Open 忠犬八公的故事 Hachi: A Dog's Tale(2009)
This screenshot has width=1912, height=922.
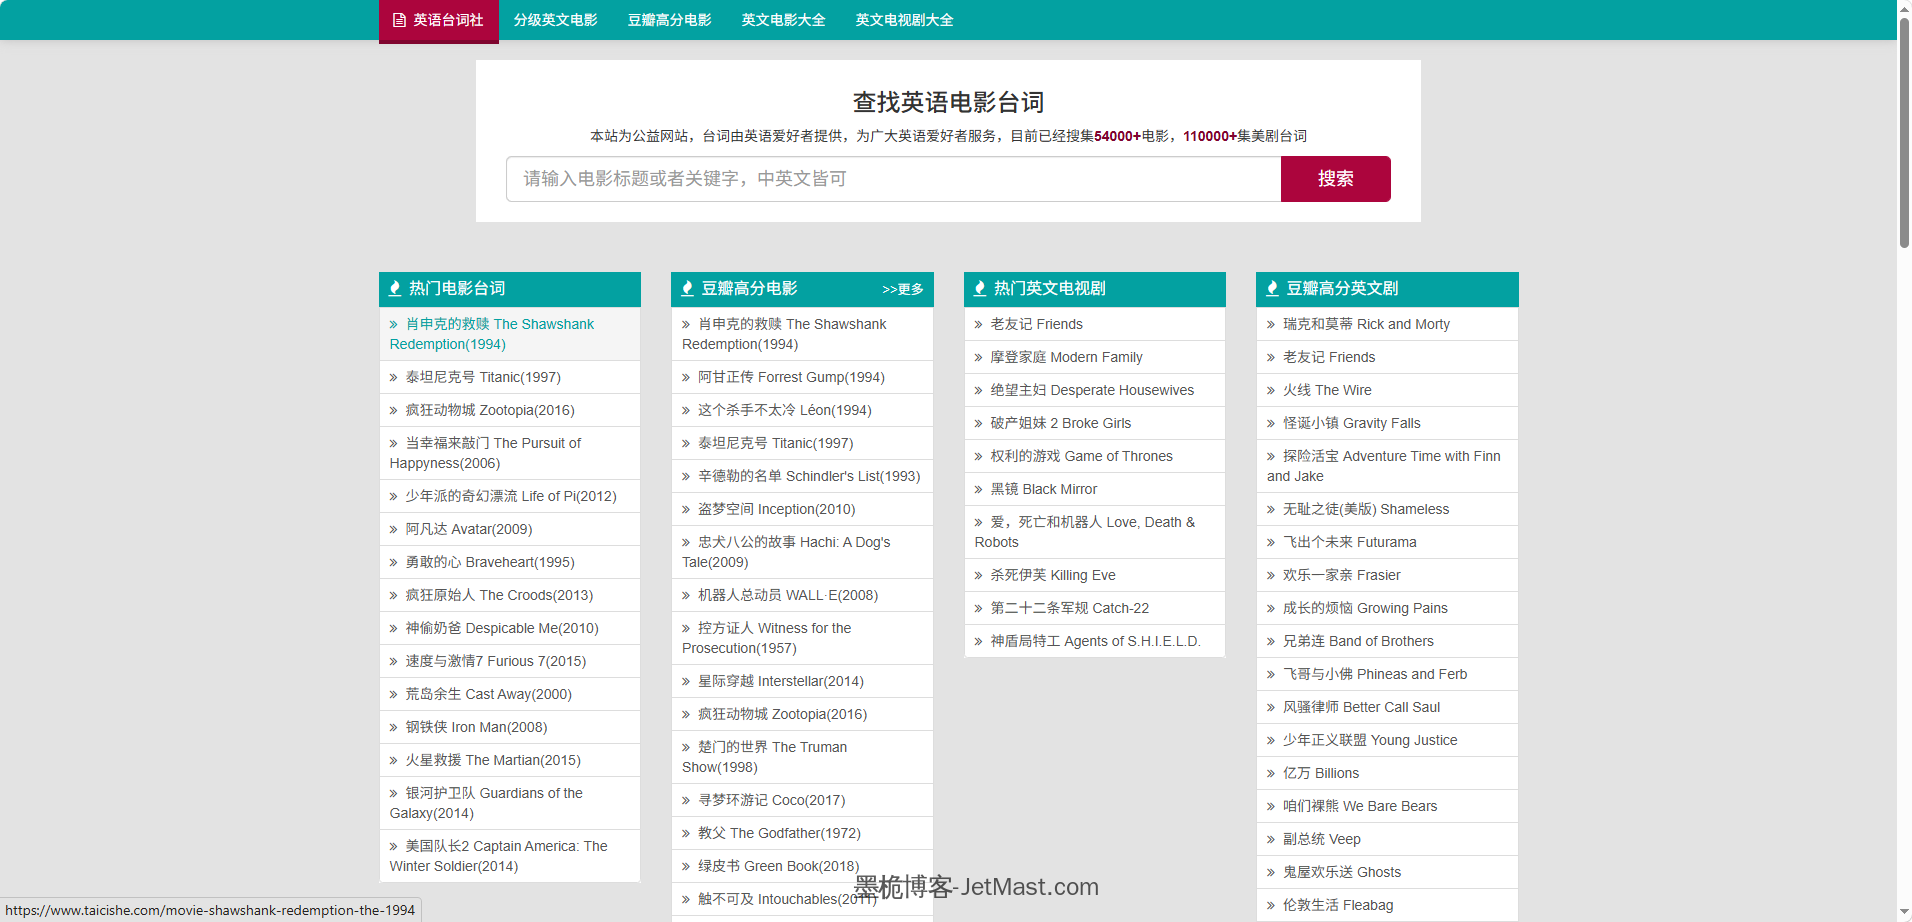(786, 552)
